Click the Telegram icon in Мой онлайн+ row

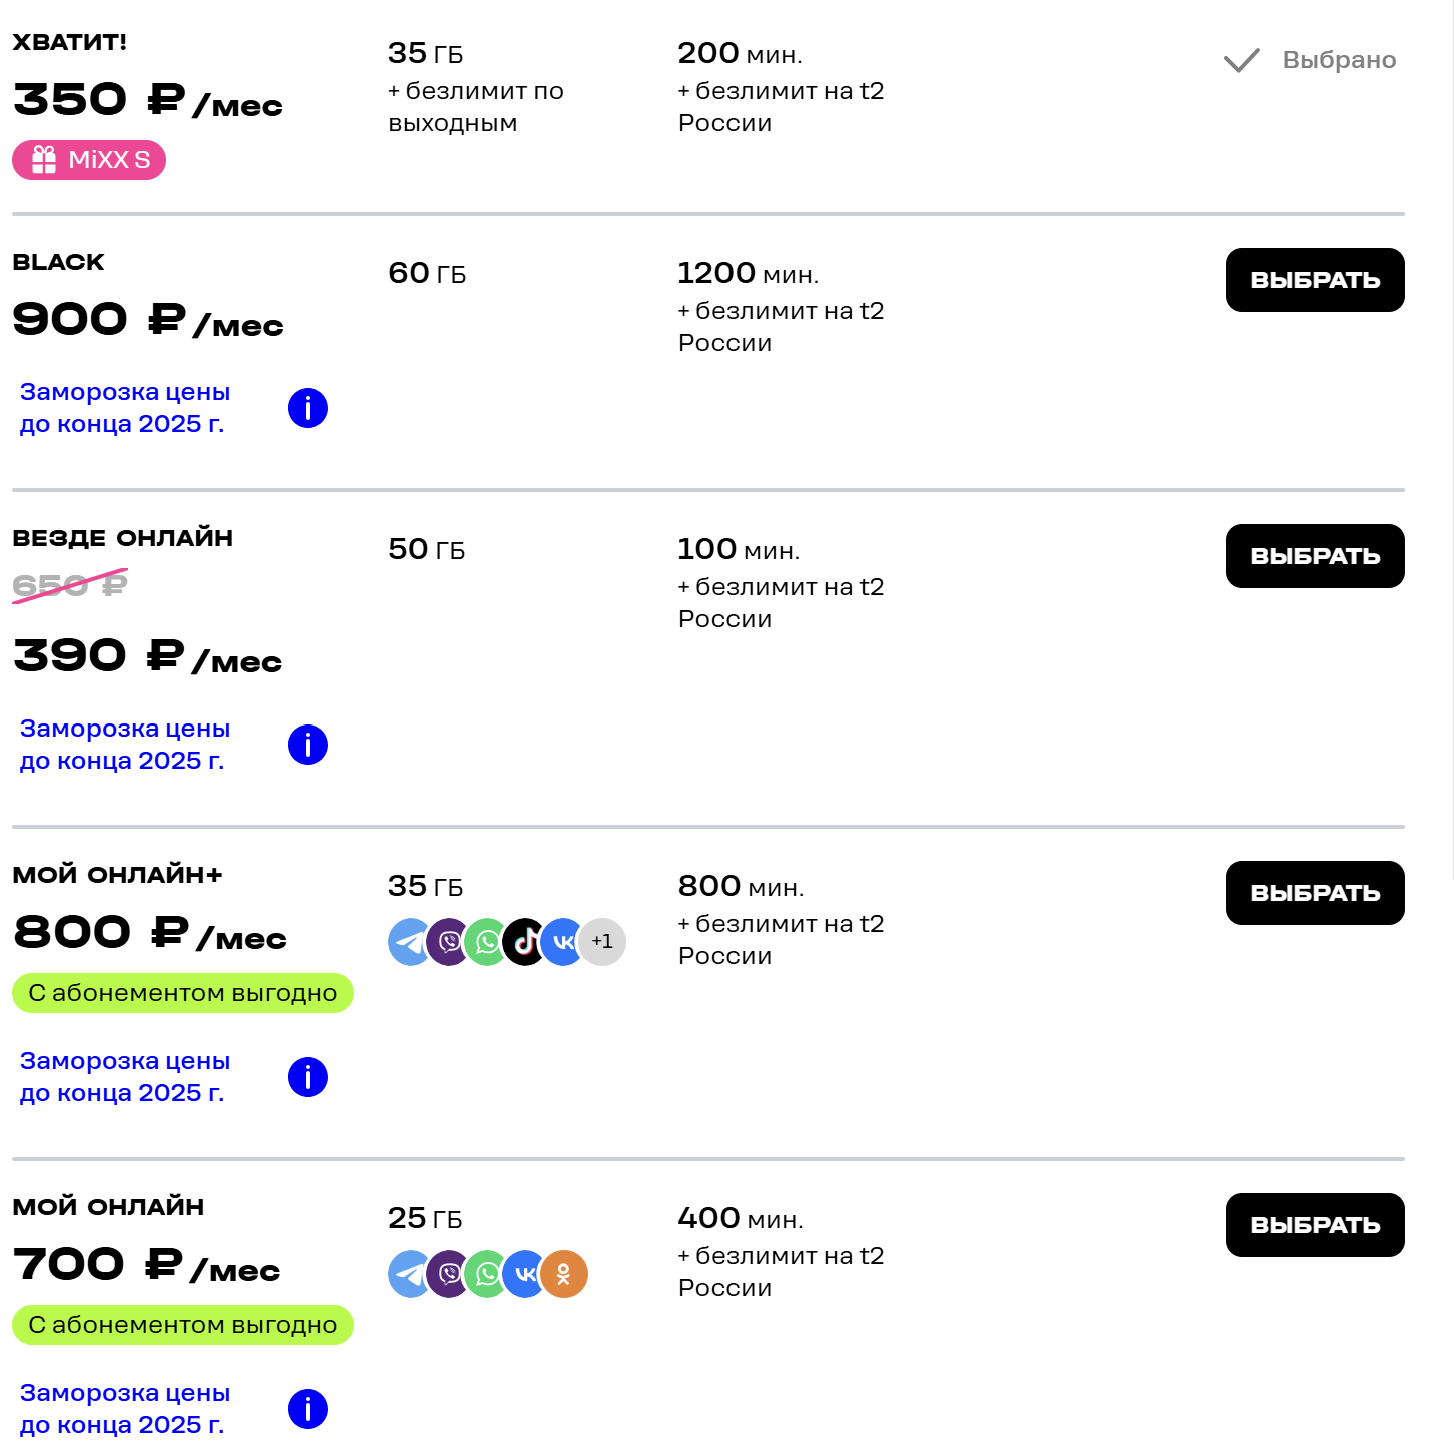[x=408, y=942]
